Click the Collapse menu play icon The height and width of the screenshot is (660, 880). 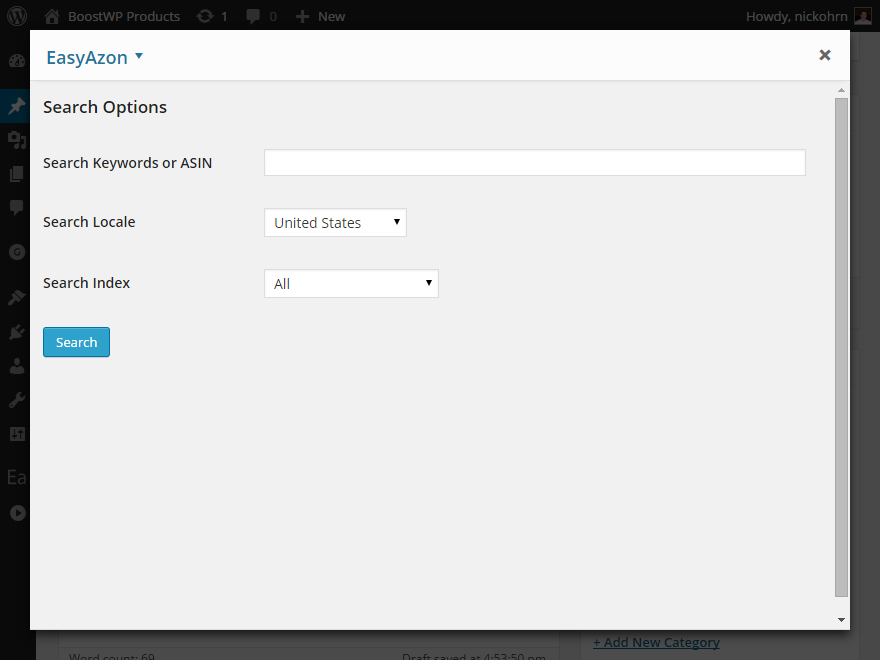(17, 513)
